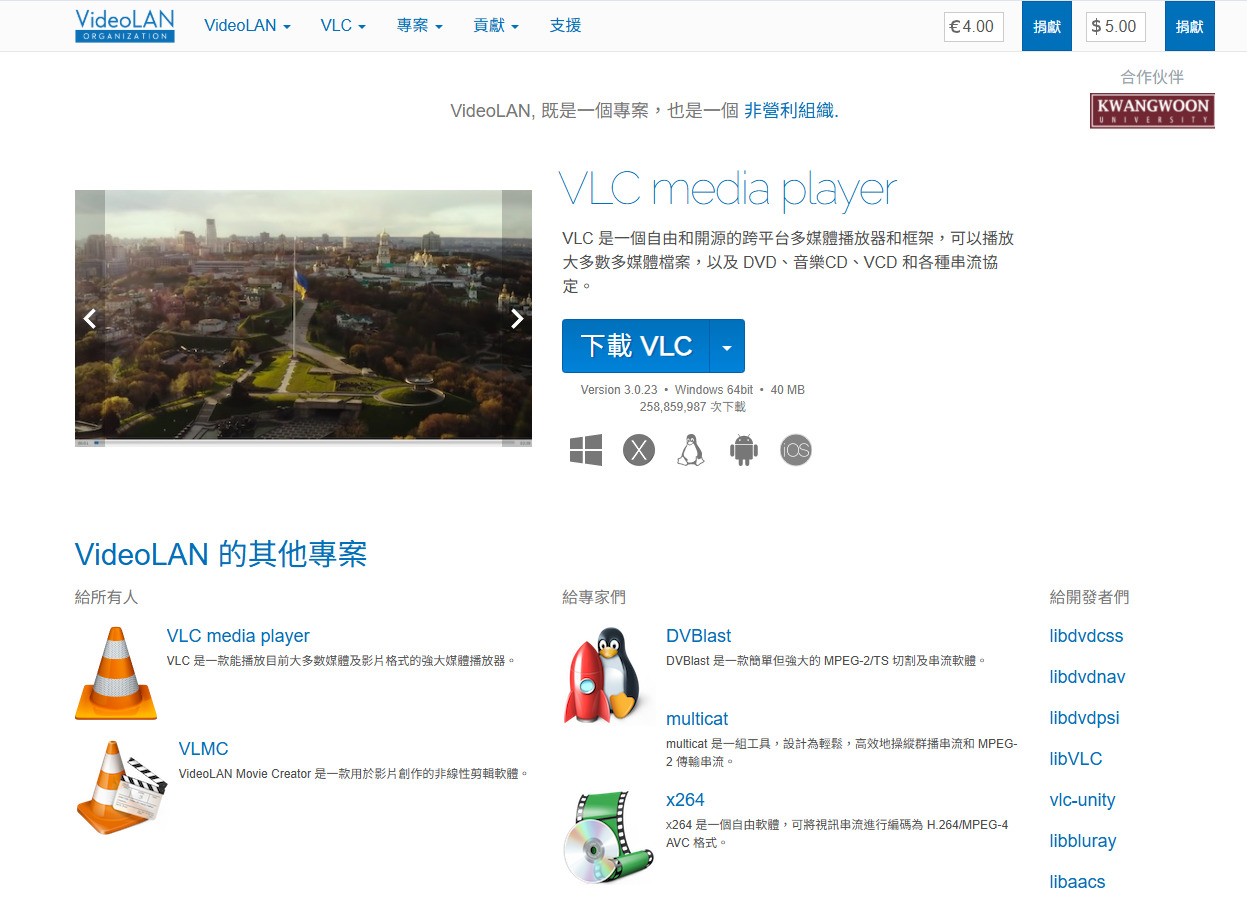Open the libdvdcss developer link

pyautogui.click(x=1086, y=636)
